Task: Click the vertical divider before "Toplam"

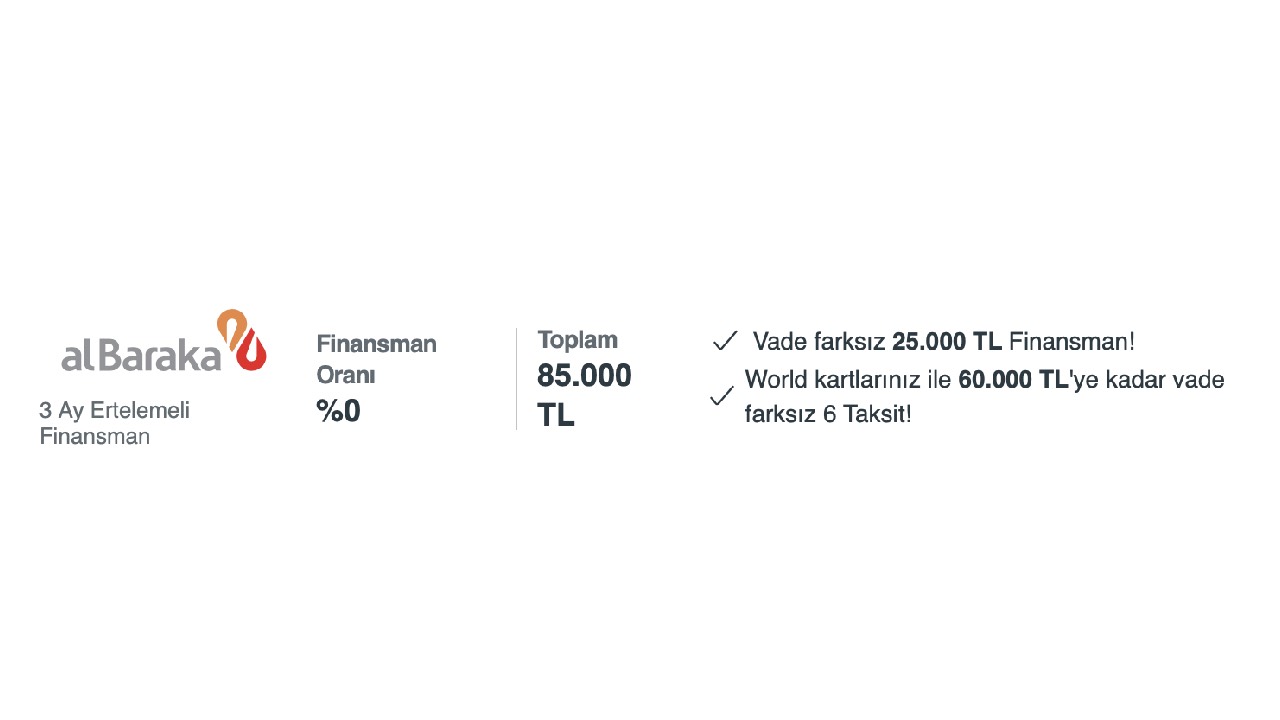Action: [x=517, y=379]
